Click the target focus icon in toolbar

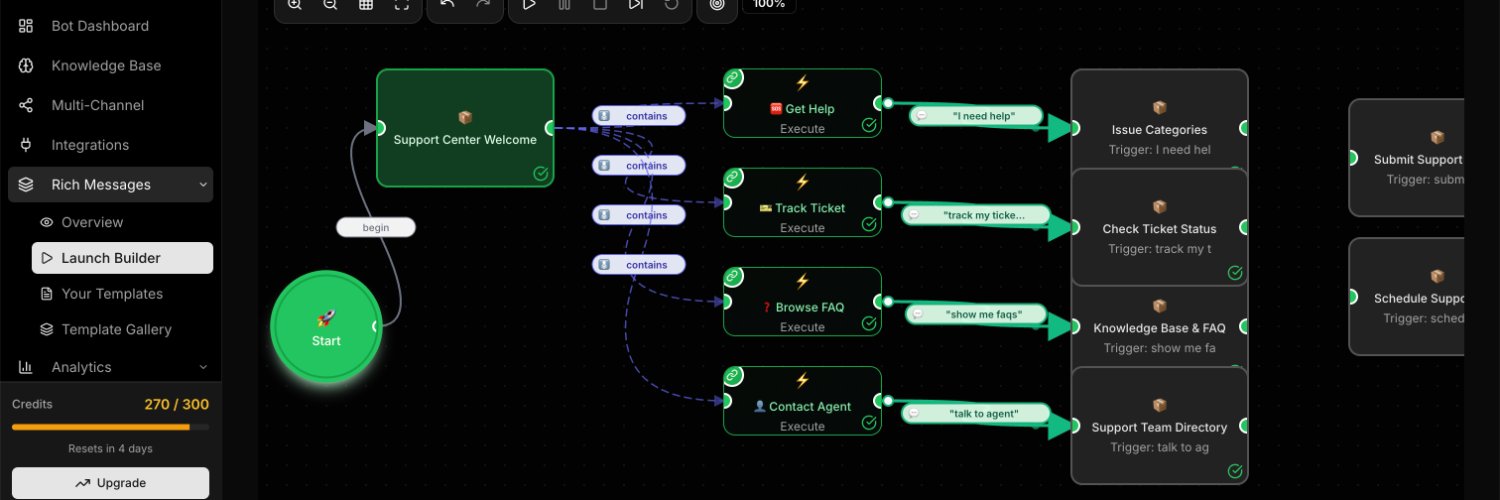click(717, 4)
